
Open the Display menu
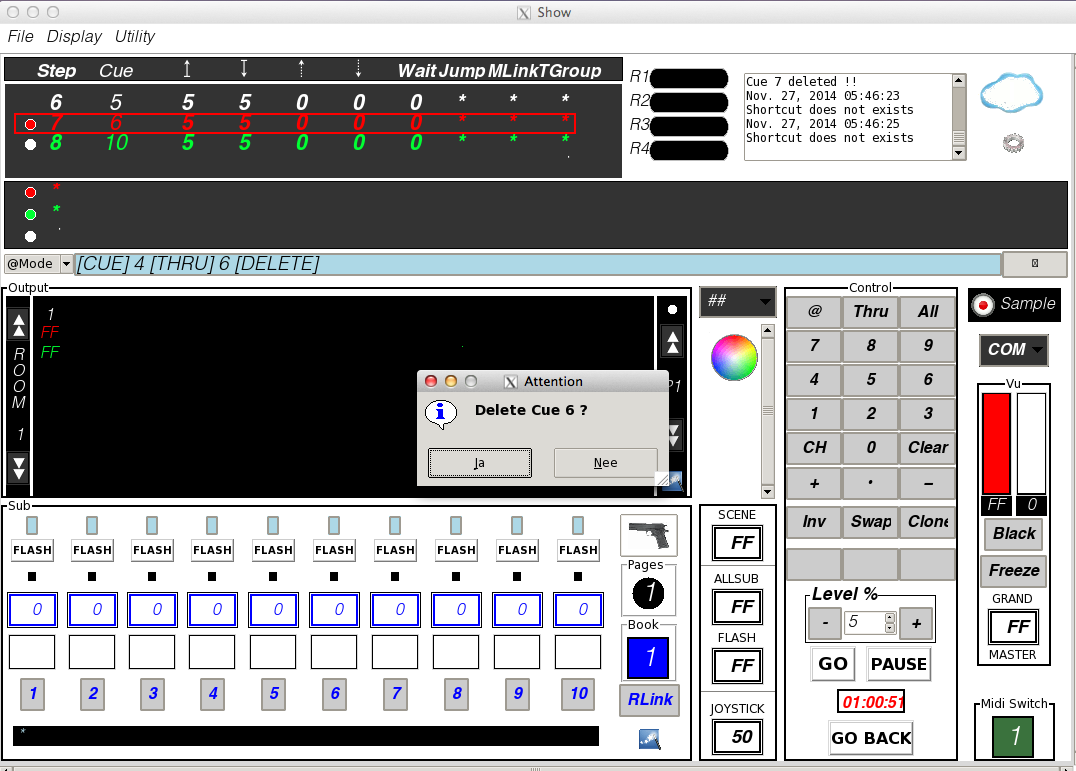(x=74, y=36)
